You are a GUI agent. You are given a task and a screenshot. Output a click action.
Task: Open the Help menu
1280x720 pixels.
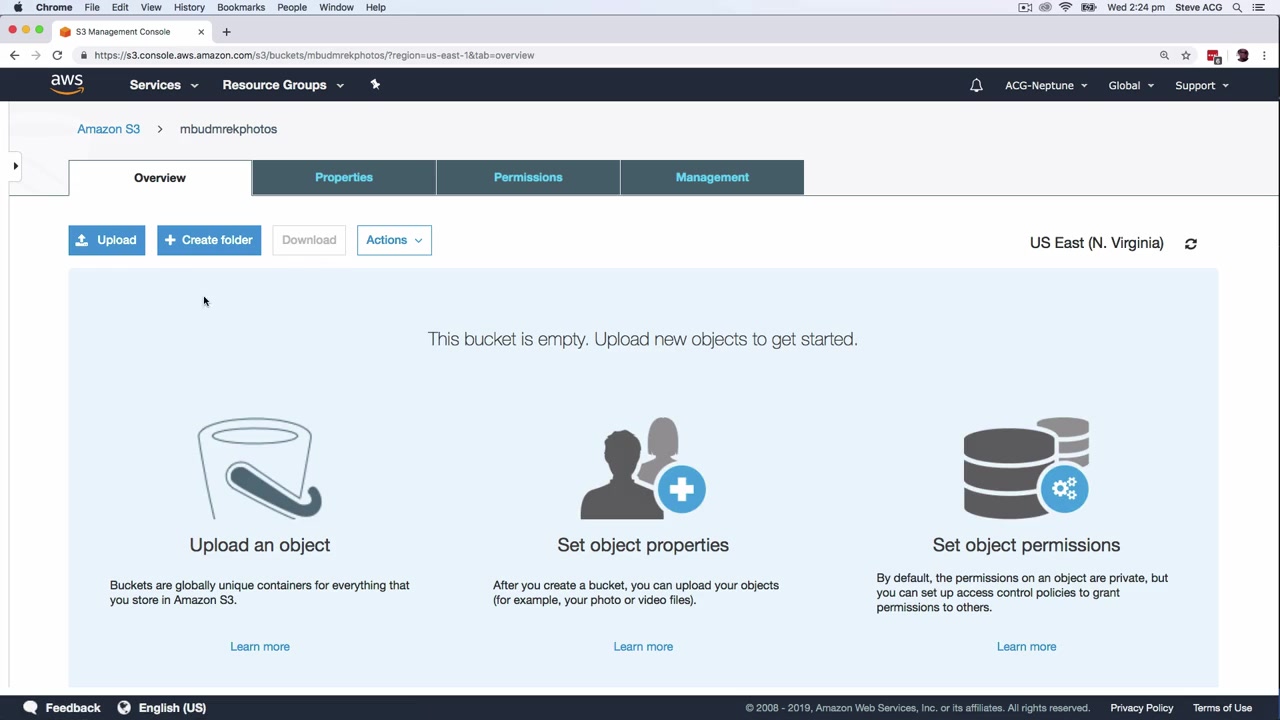(x=376, y=7)
